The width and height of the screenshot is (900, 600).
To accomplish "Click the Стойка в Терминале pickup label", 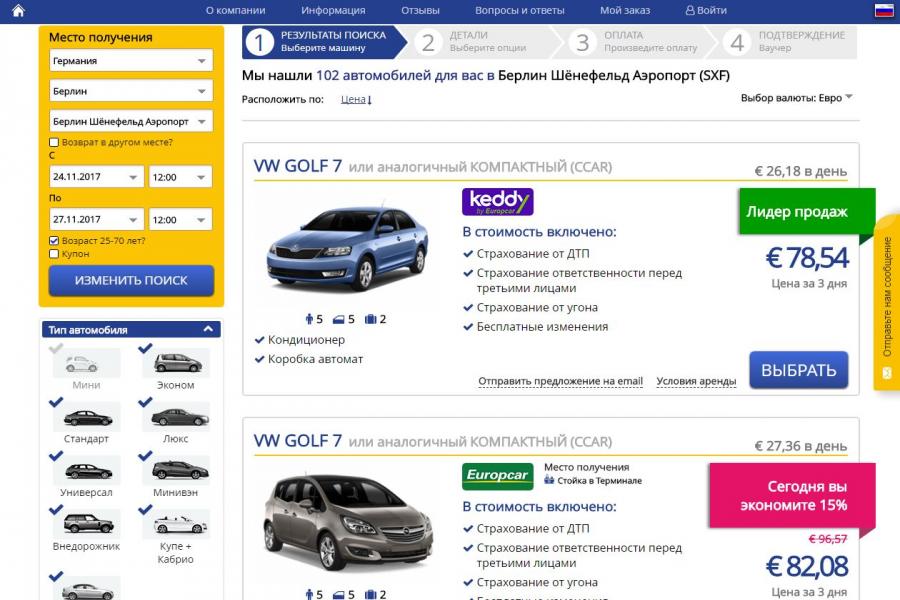I will (x=599, y=481).
